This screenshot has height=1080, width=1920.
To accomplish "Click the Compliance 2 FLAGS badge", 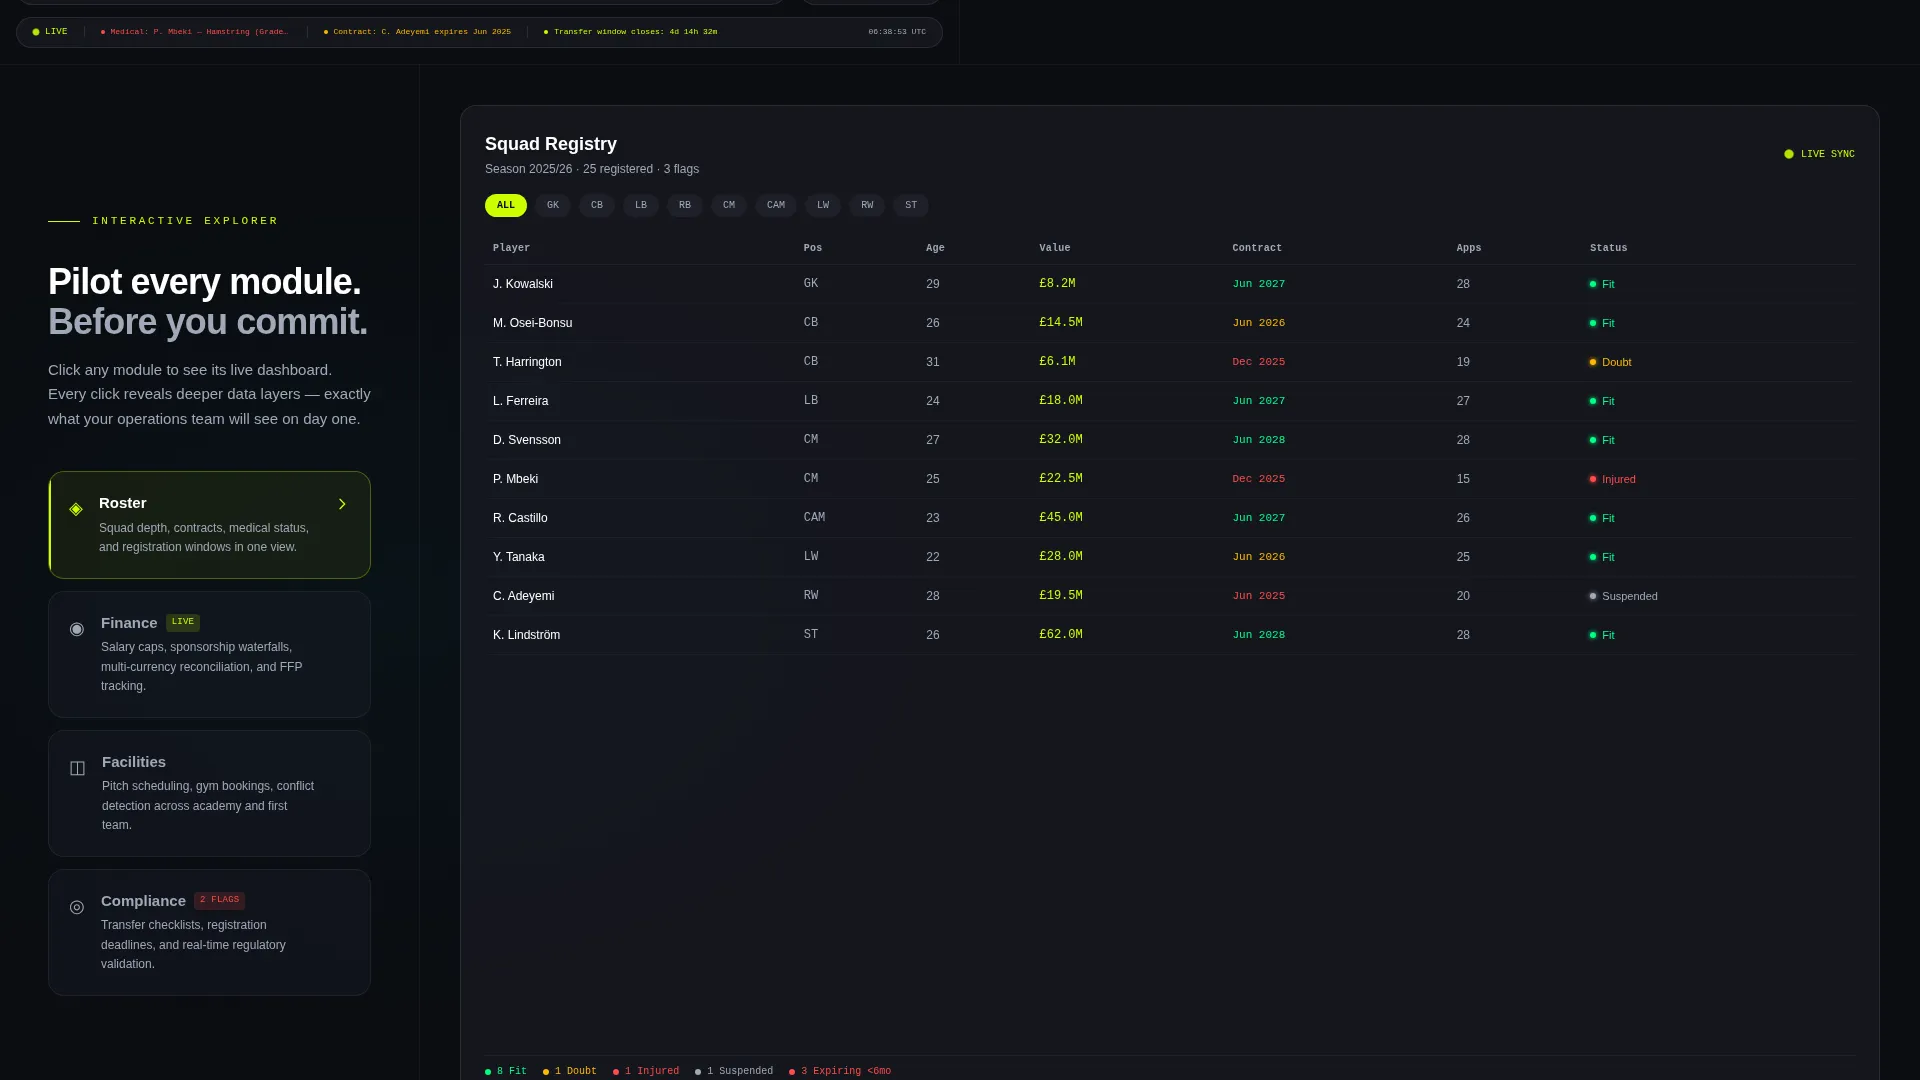I will coord(219,900).
